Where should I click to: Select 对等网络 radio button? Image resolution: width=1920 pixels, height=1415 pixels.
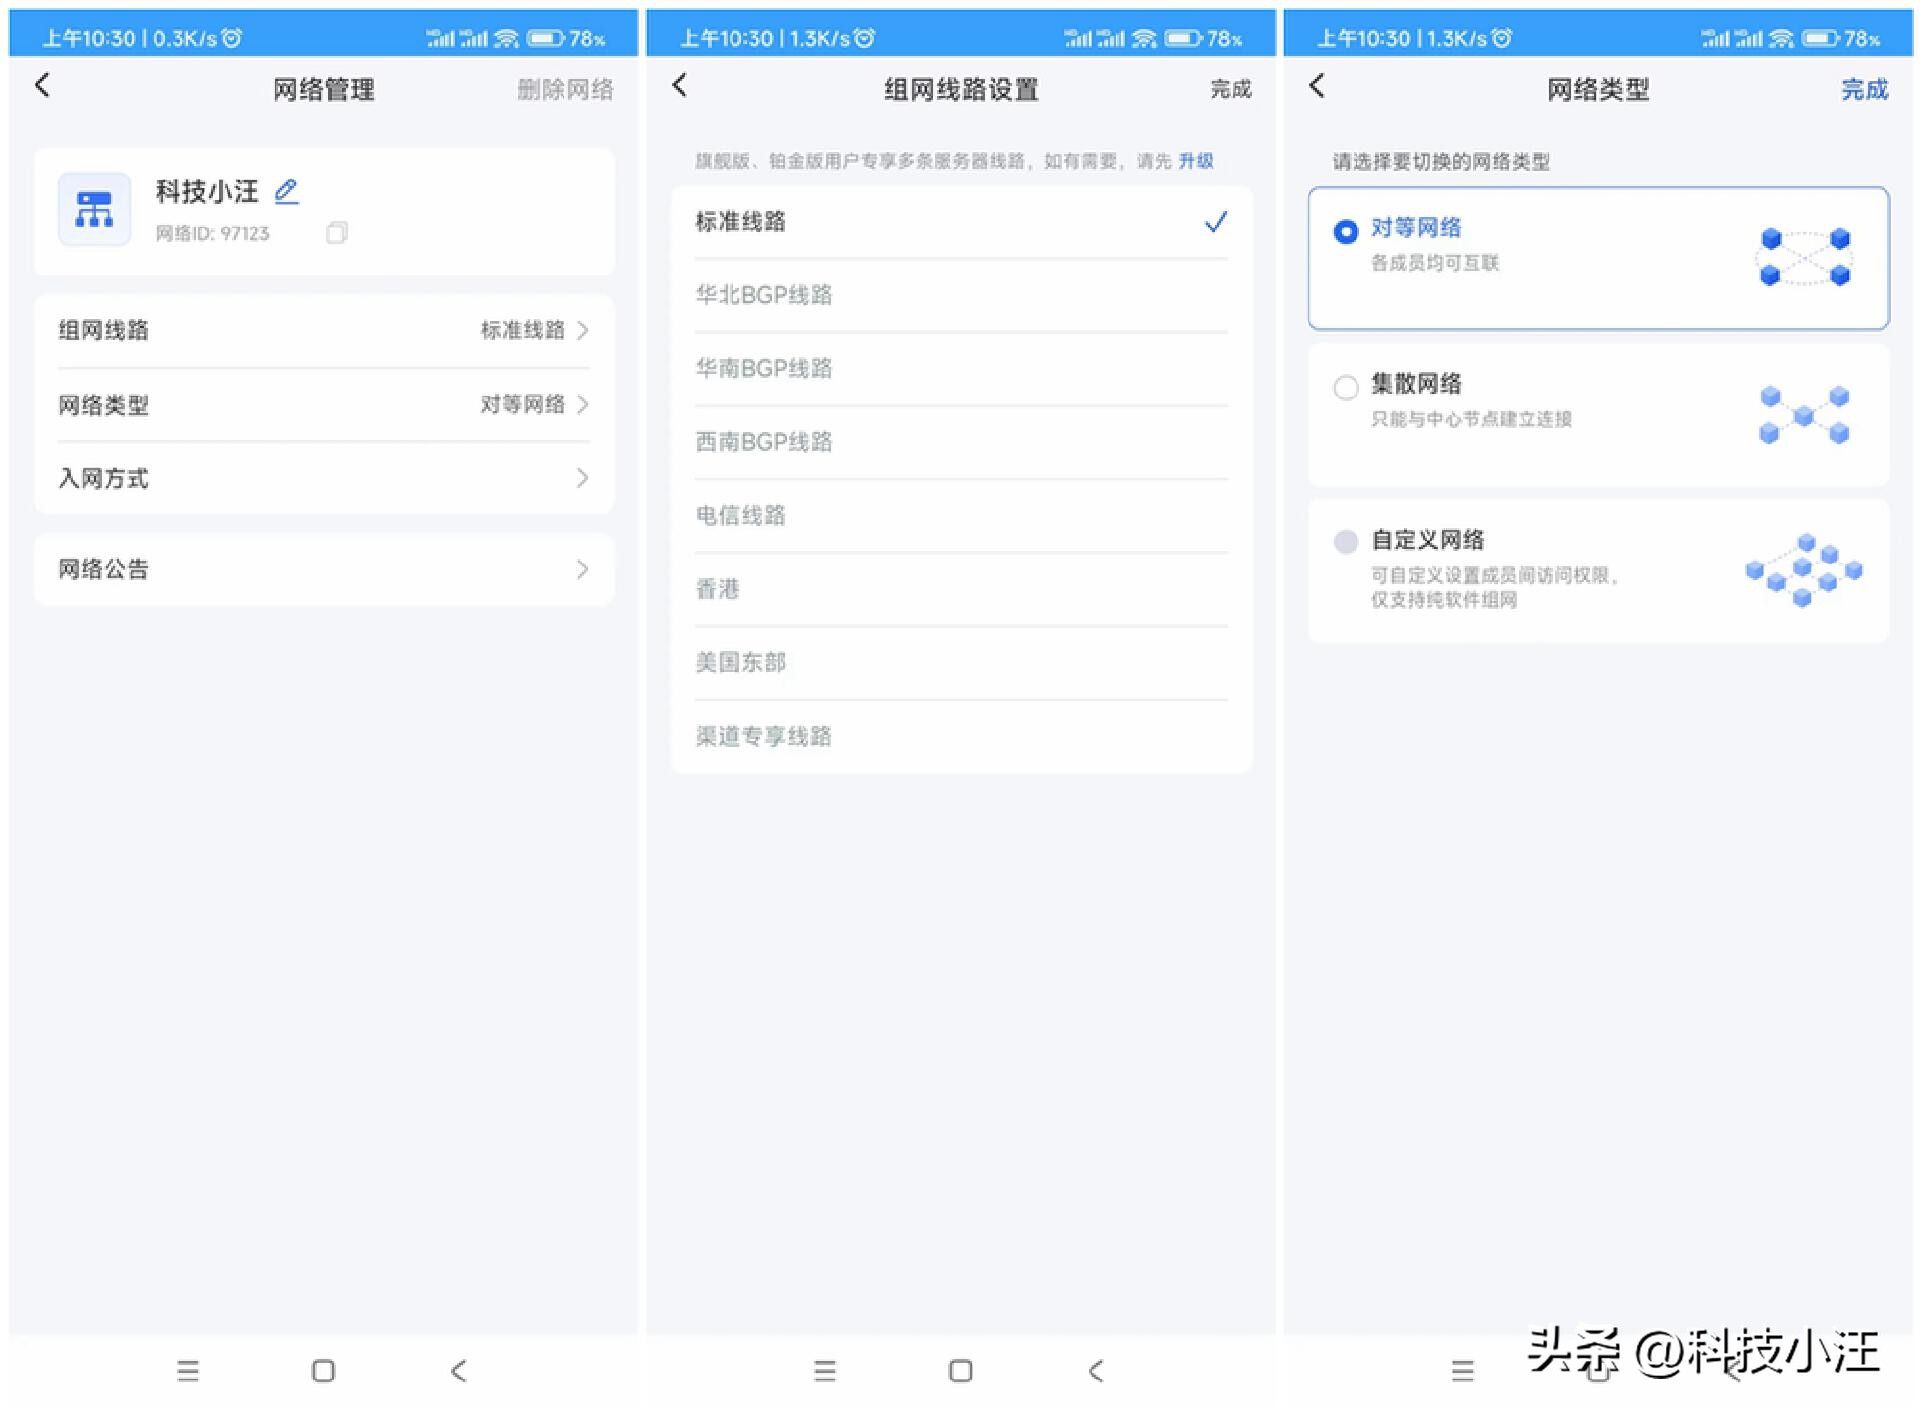[x=1346, y=231]
